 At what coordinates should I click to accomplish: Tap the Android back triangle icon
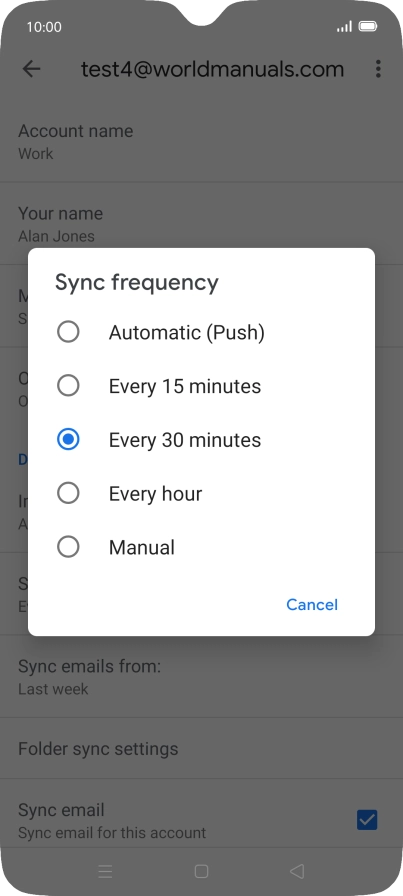click(x=297, y=871)
